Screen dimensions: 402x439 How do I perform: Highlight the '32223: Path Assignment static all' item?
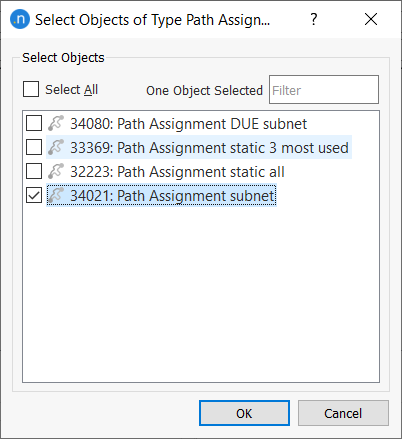coord(177,172)
